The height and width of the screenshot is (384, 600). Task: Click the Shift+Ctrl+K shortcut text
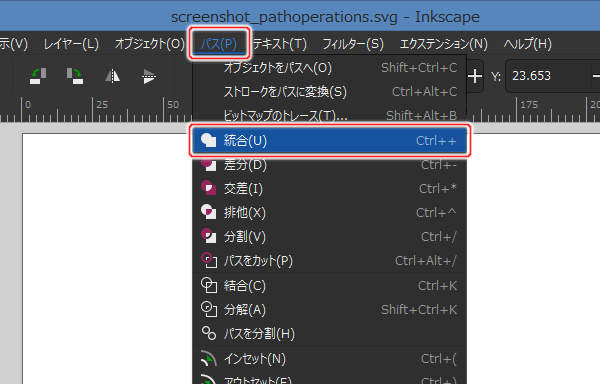419,309
